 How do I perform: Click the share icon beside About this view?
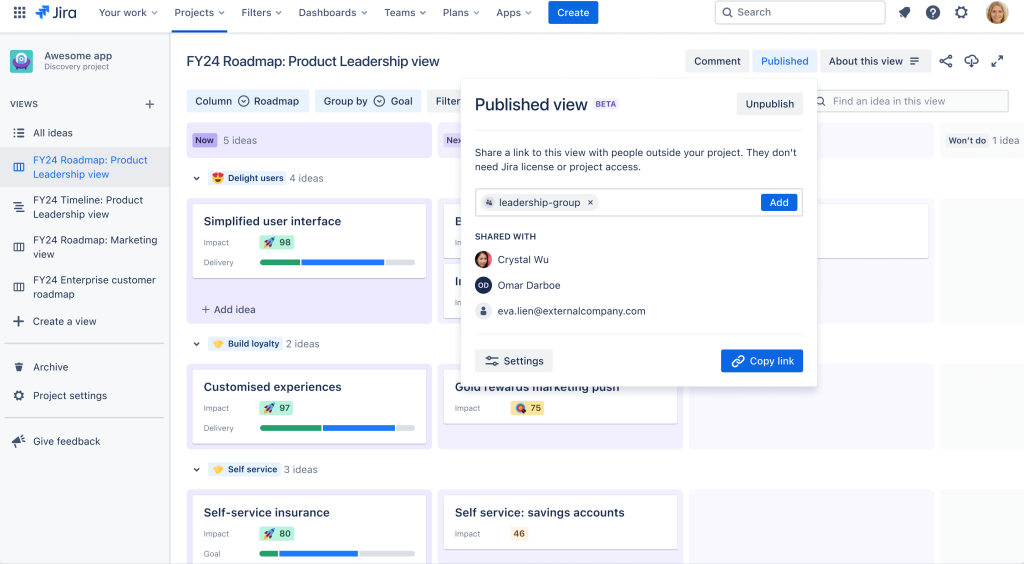(x=946, y=61)
